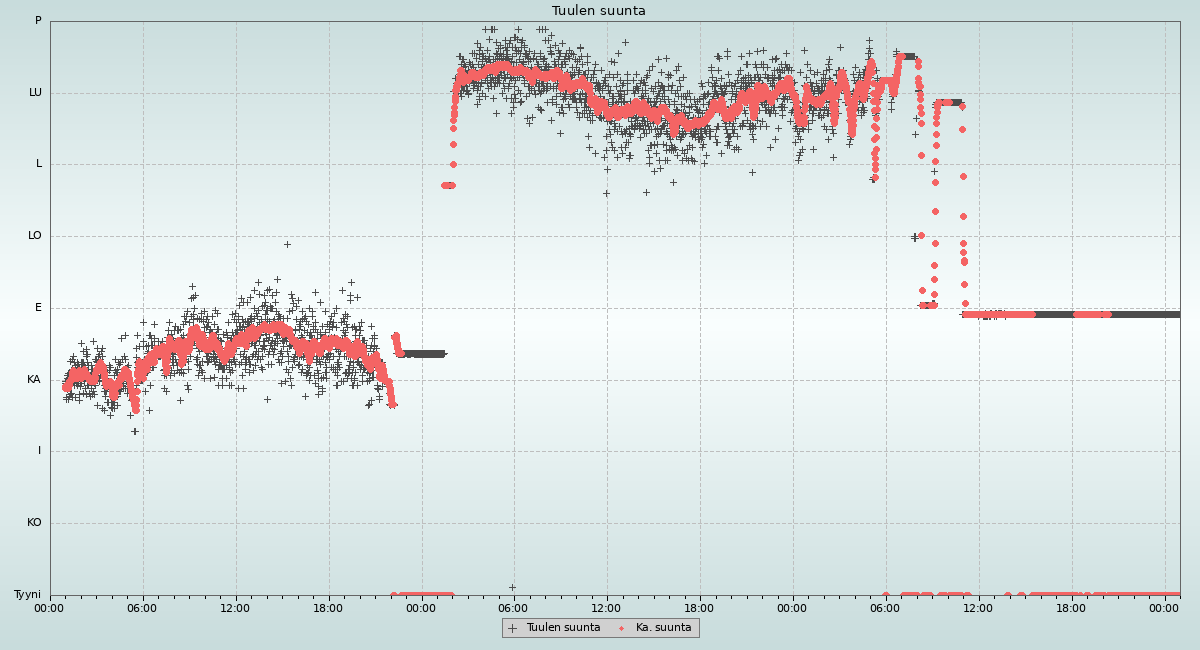
Task: Click the plus marker icon in the legend
Action: pyautogui.click(x=512, y=628)
